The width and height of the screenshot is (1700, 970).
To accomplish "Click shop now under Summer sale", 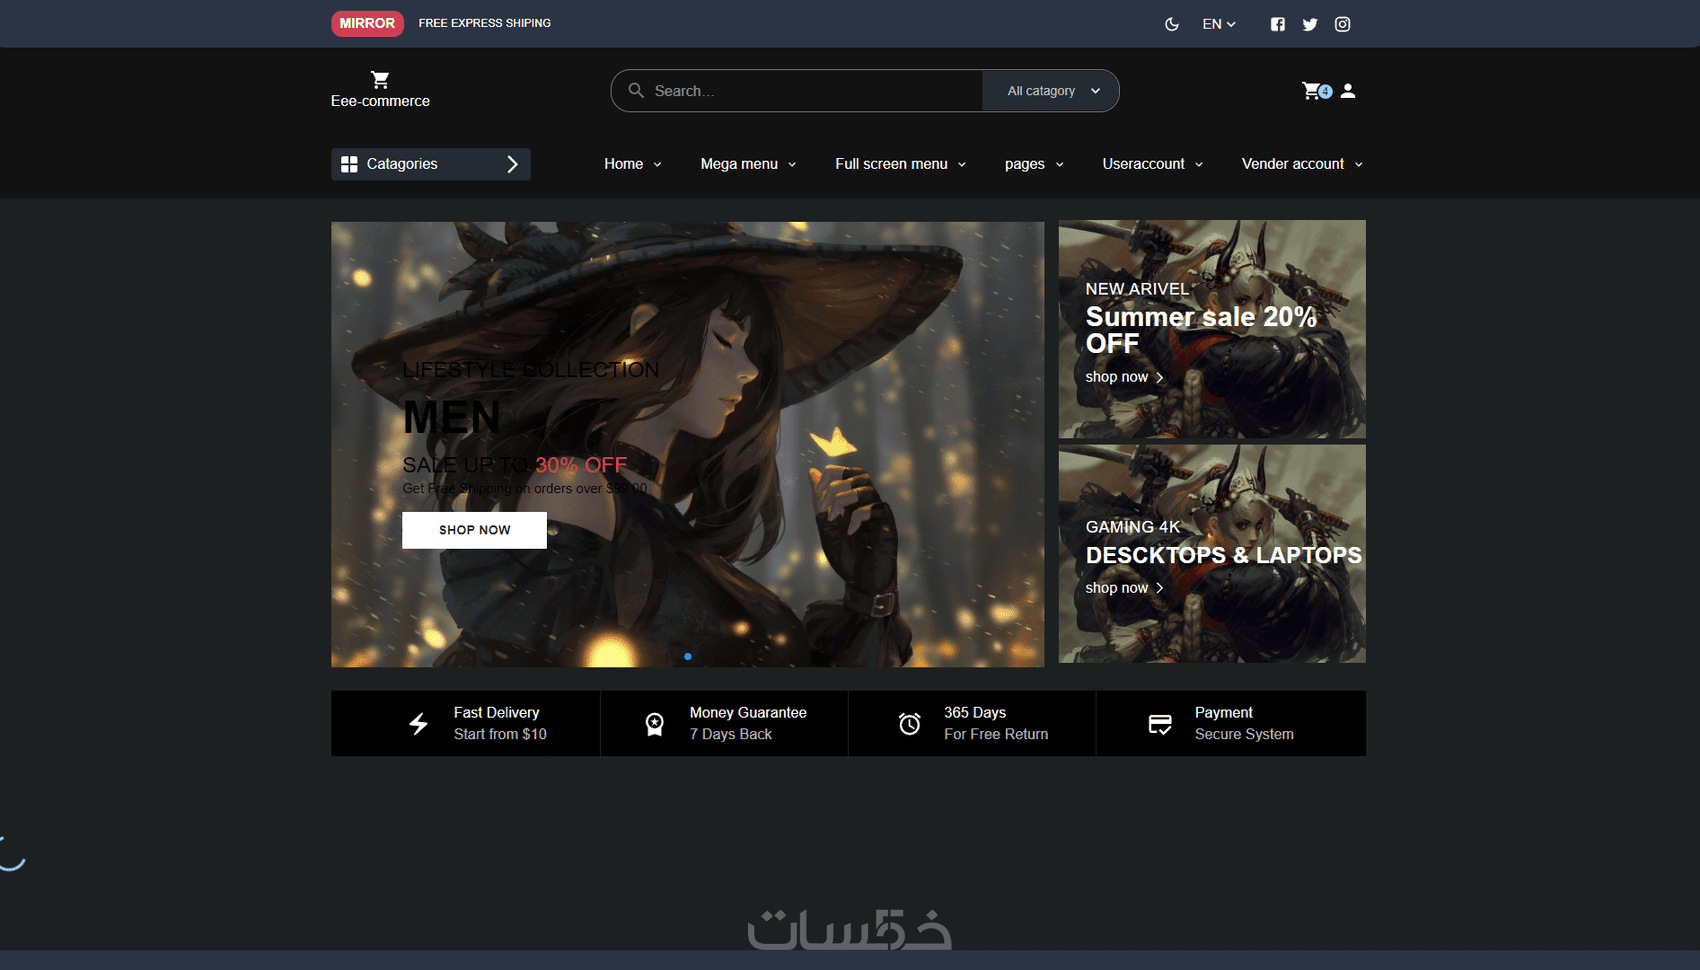I will [x=1125, y=377].
